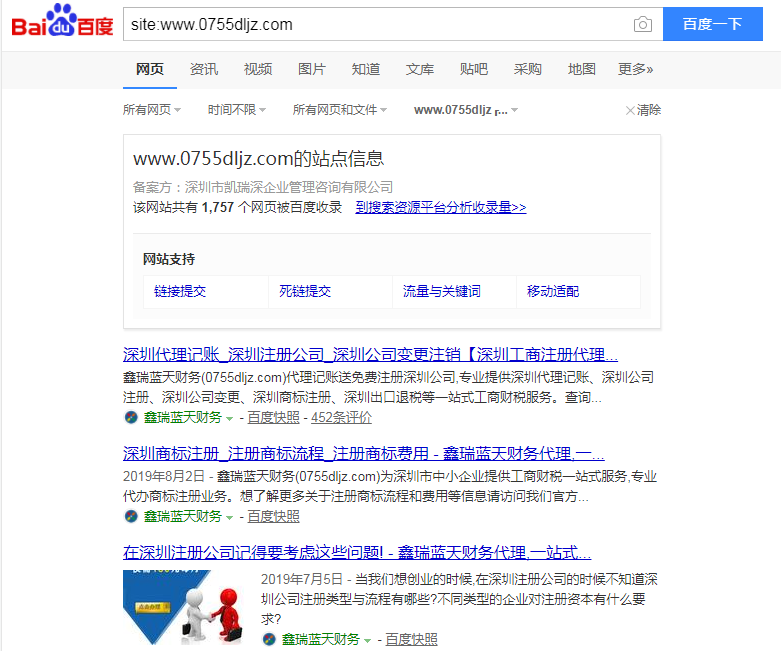This screenshot has width=781, height=651.
Task: Expand arrow after 鑫瑞蓝天财务 in 2019年8月2日 result
Action: click(229, 518)
